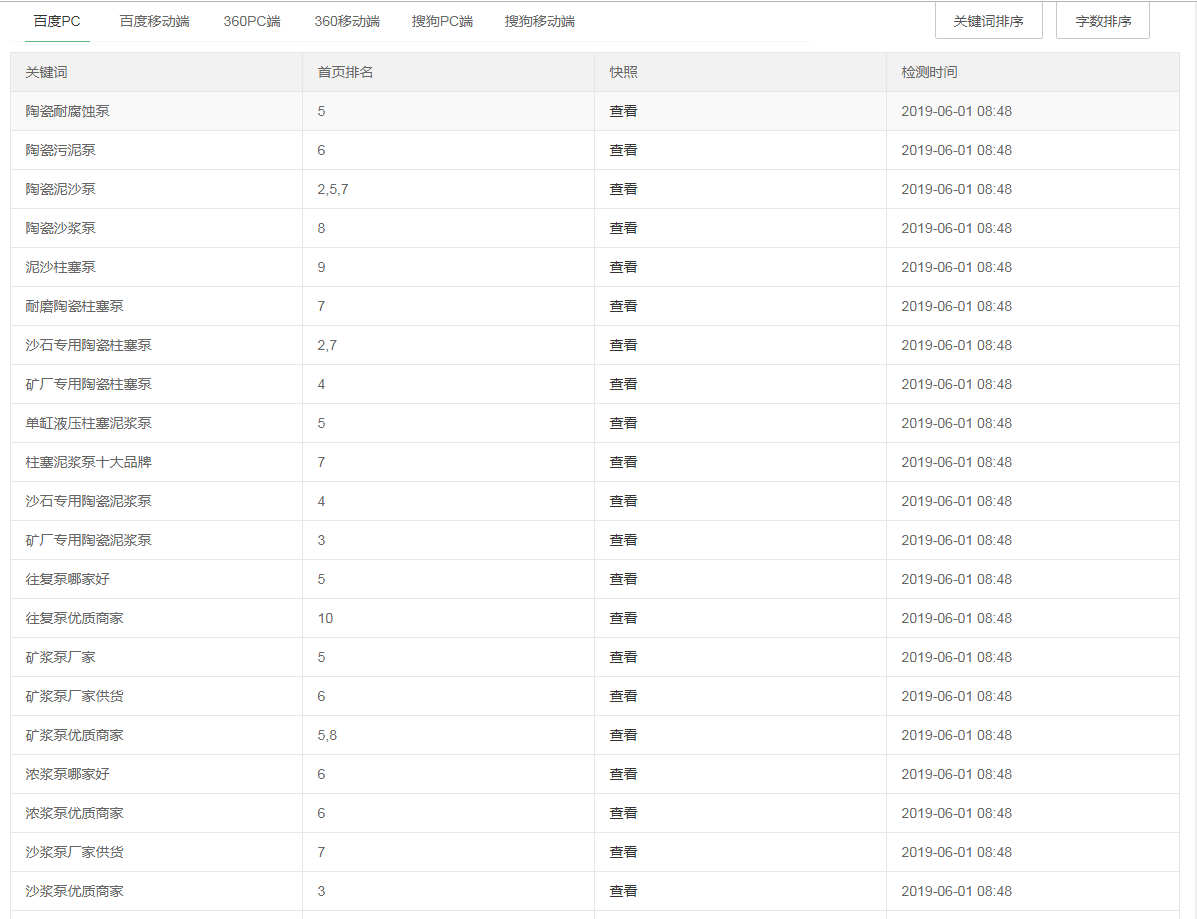This screenshot has width=1197, height=919.
Task: Click 查看 for 往复泵优质商家
Action: tap(623, 618)
